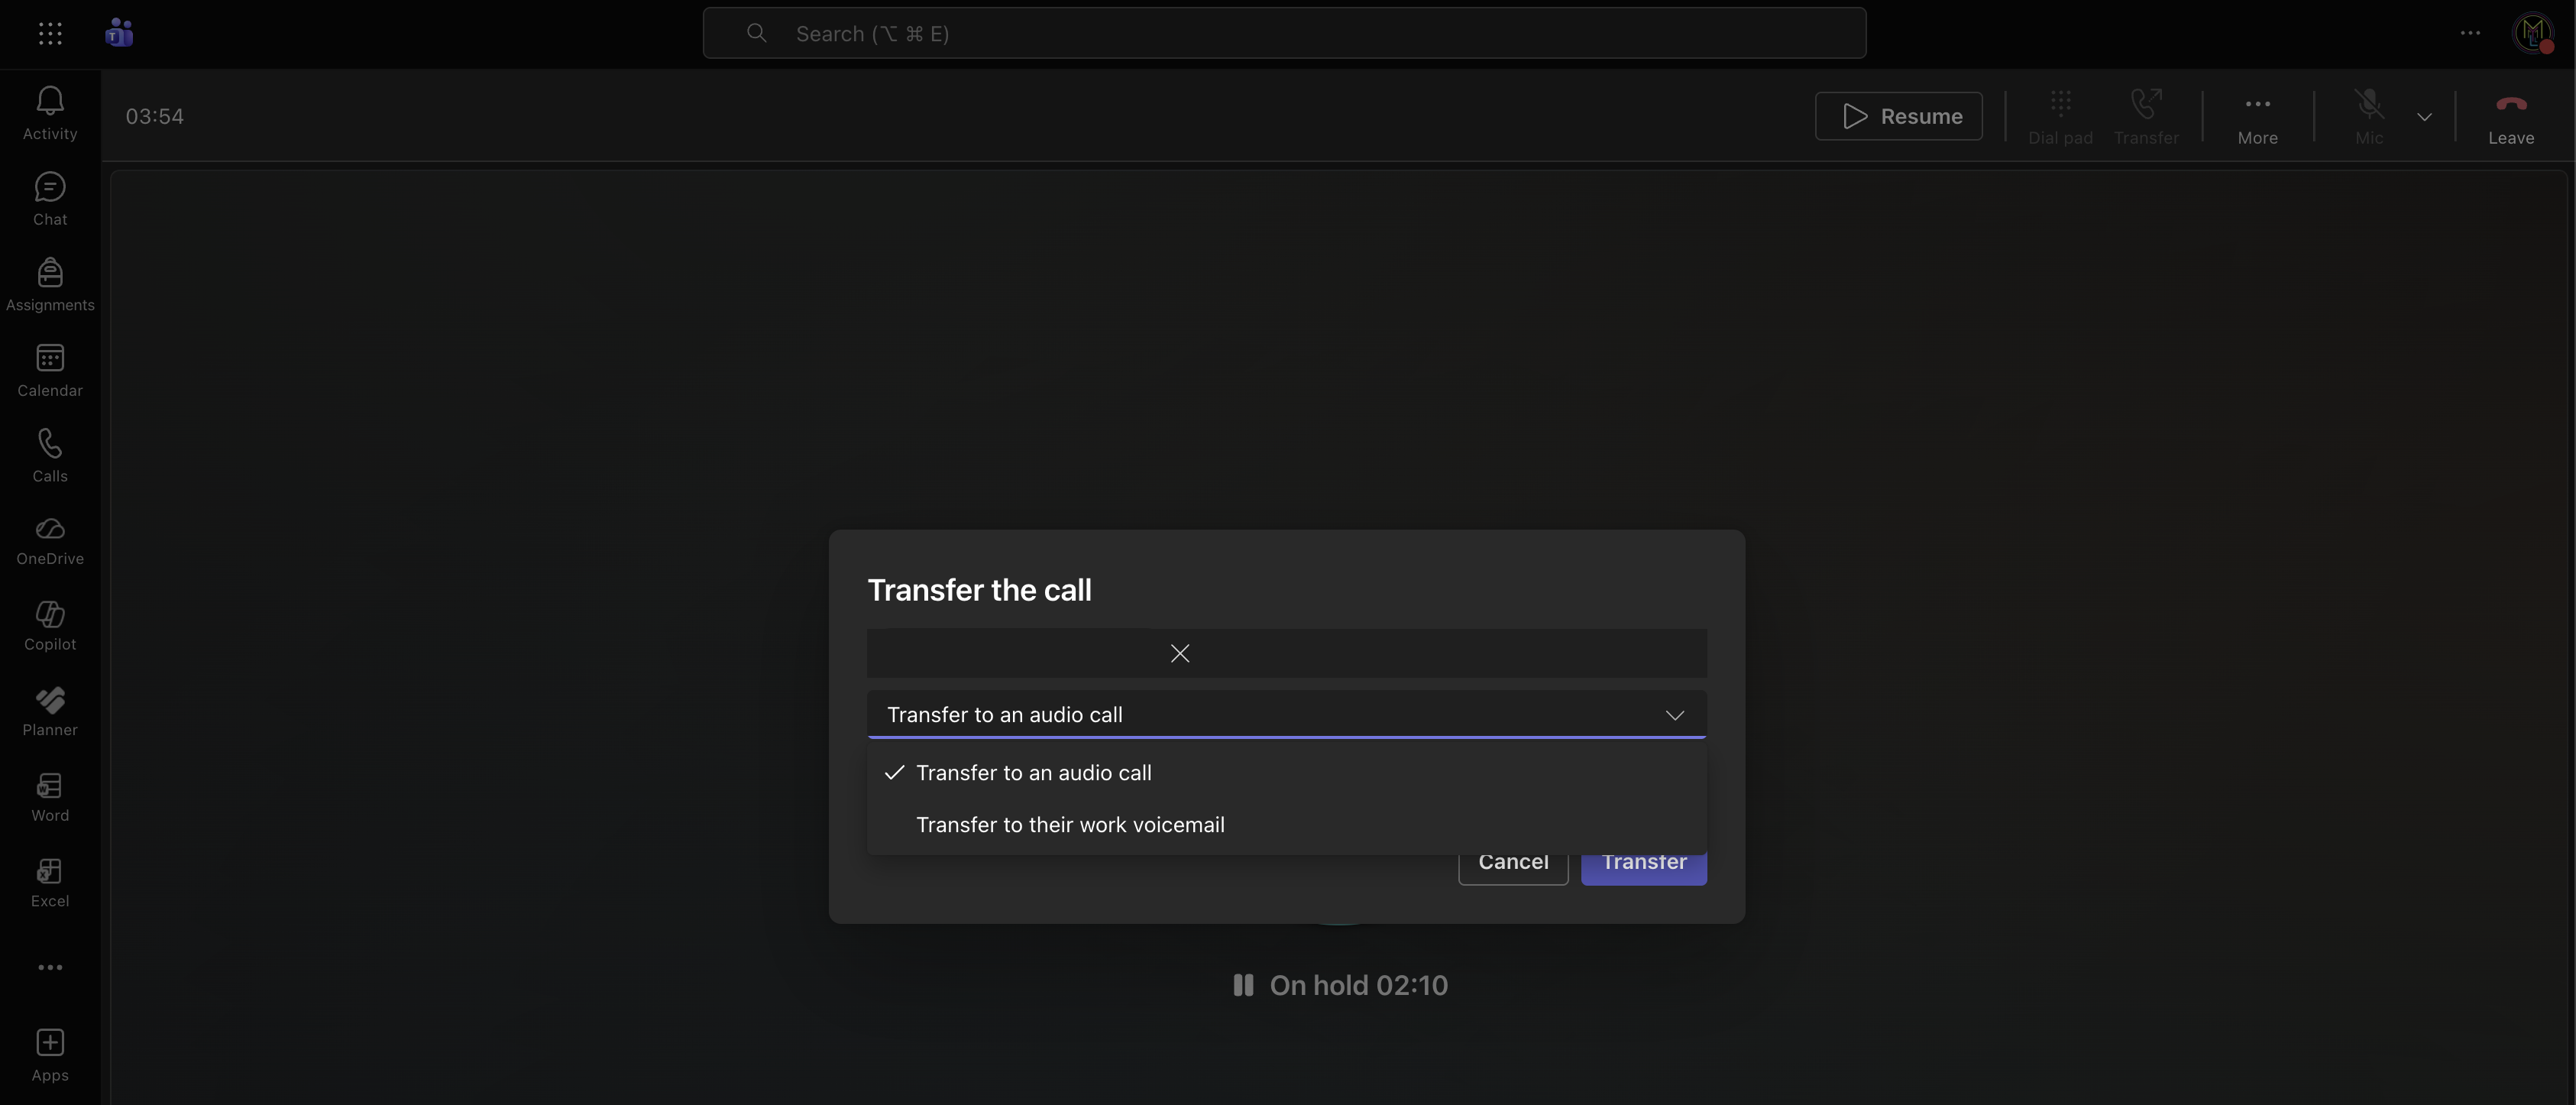The width and height of the screenshot is (2576, 1105).
Task: Select Transfer to an audio call option
Action: [1286, 772]
